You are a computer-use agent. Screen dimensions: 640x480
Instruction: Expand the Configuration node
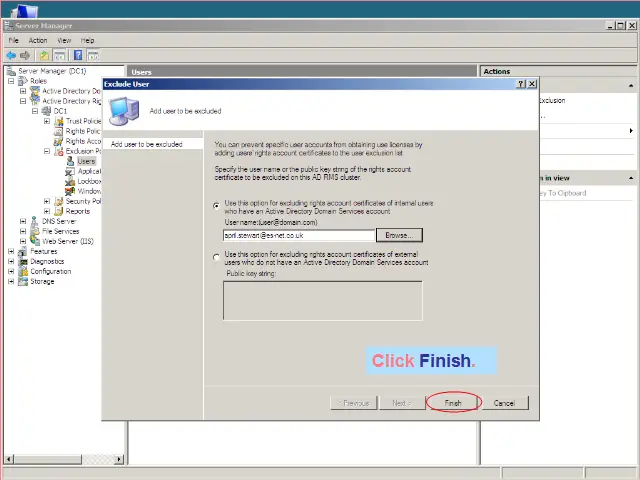(11, 271)
